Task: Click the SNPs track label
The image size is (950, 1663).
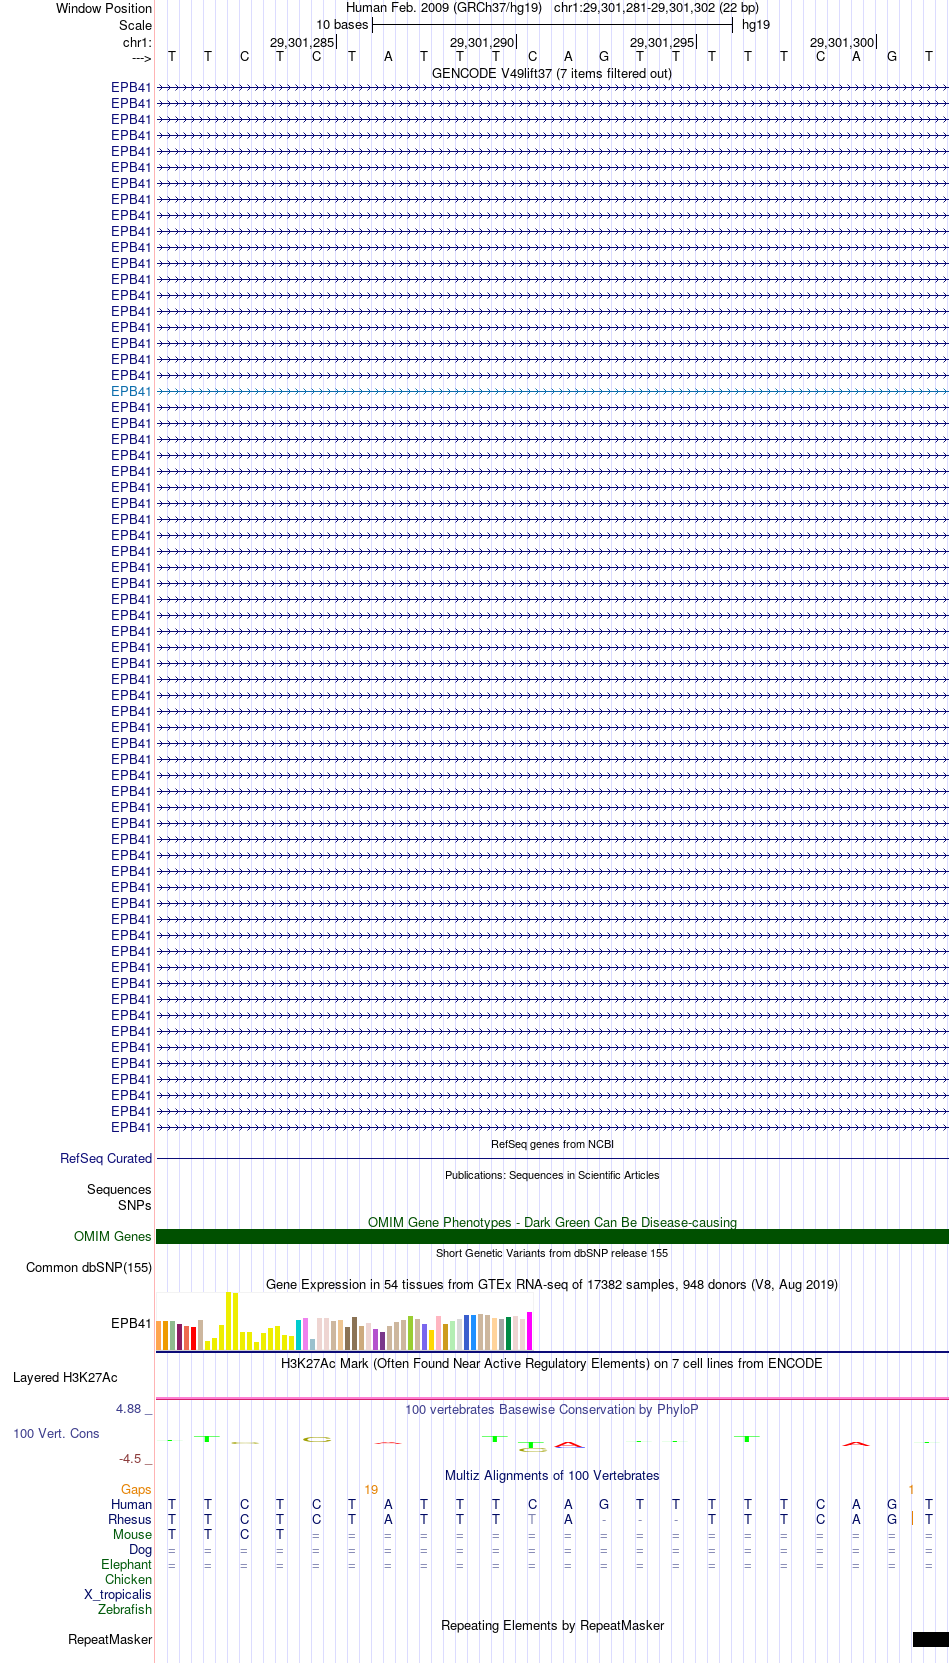Action: pos(135,1205)
